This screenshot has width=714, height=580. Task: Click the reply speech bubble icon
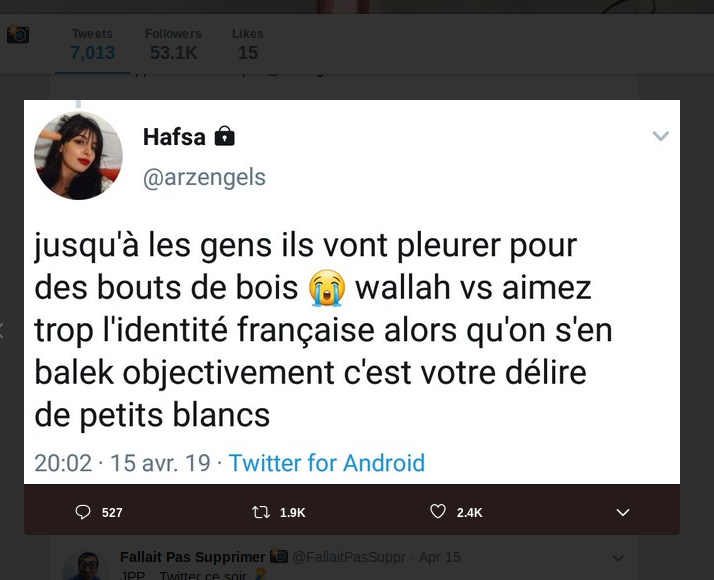click(x=82, y=512)
